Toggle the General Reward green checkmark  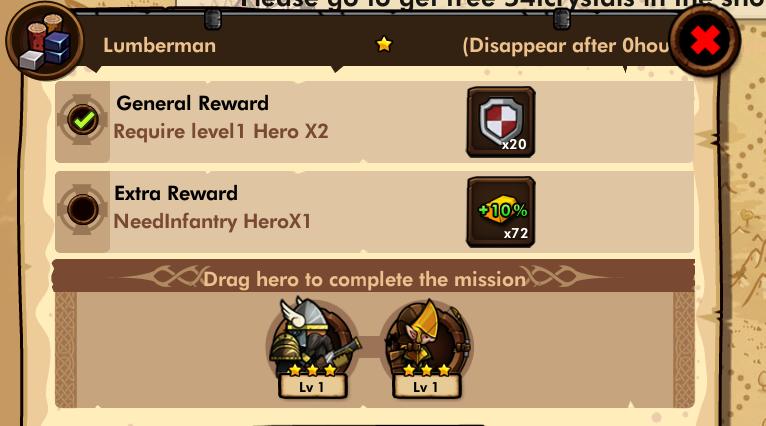(83, 120)
